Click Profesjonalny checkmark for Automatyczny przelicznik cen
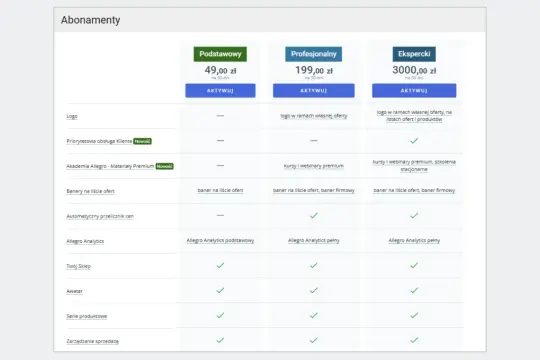 (313, 216)
